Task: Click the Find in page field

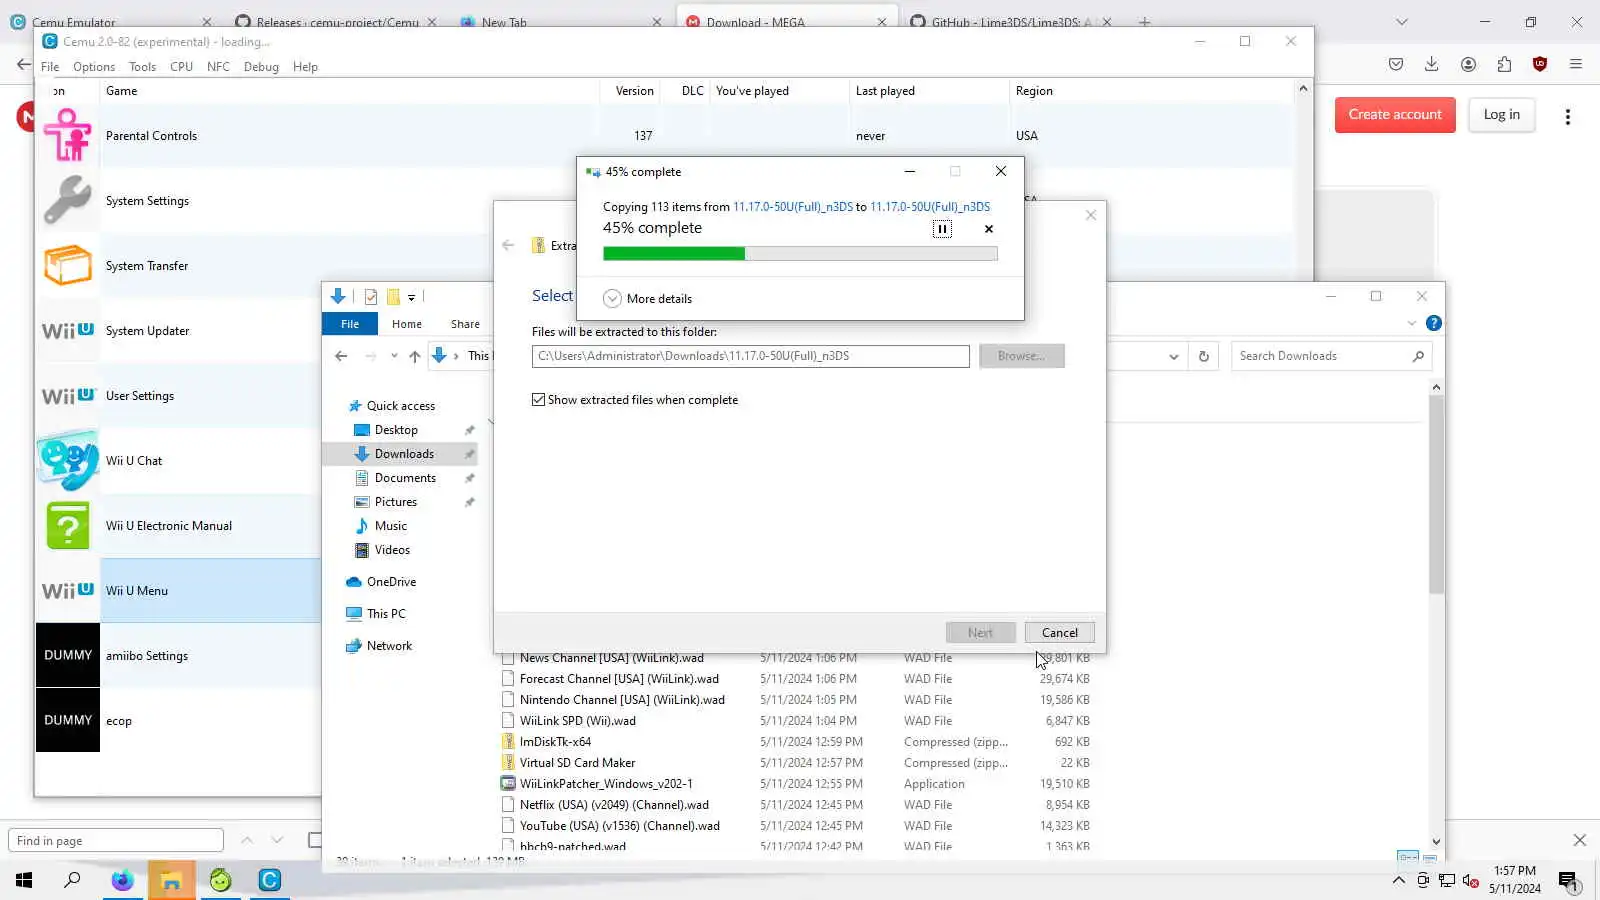Action: [116, 841]
